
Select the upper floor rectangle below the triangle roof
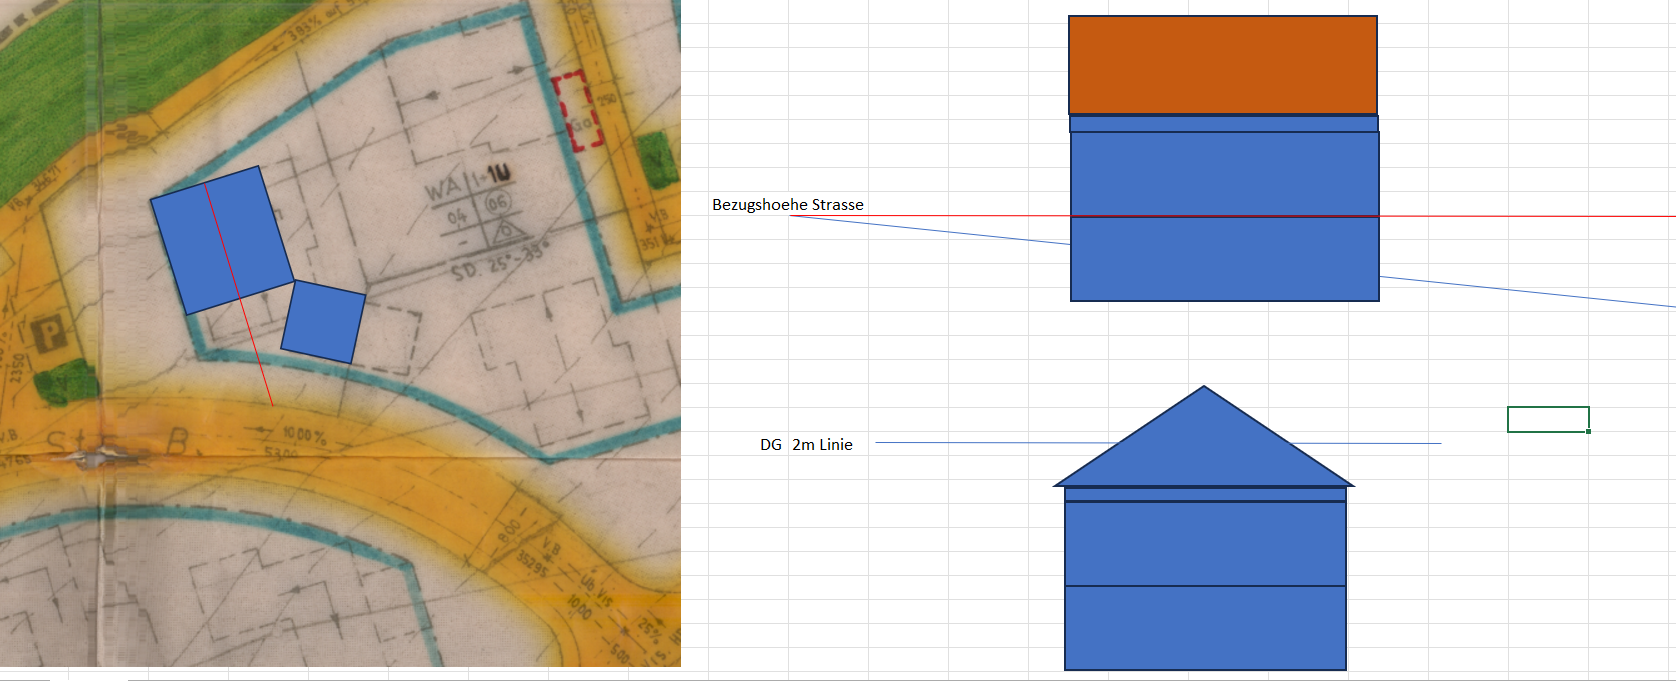click(x=1204, y=544)
